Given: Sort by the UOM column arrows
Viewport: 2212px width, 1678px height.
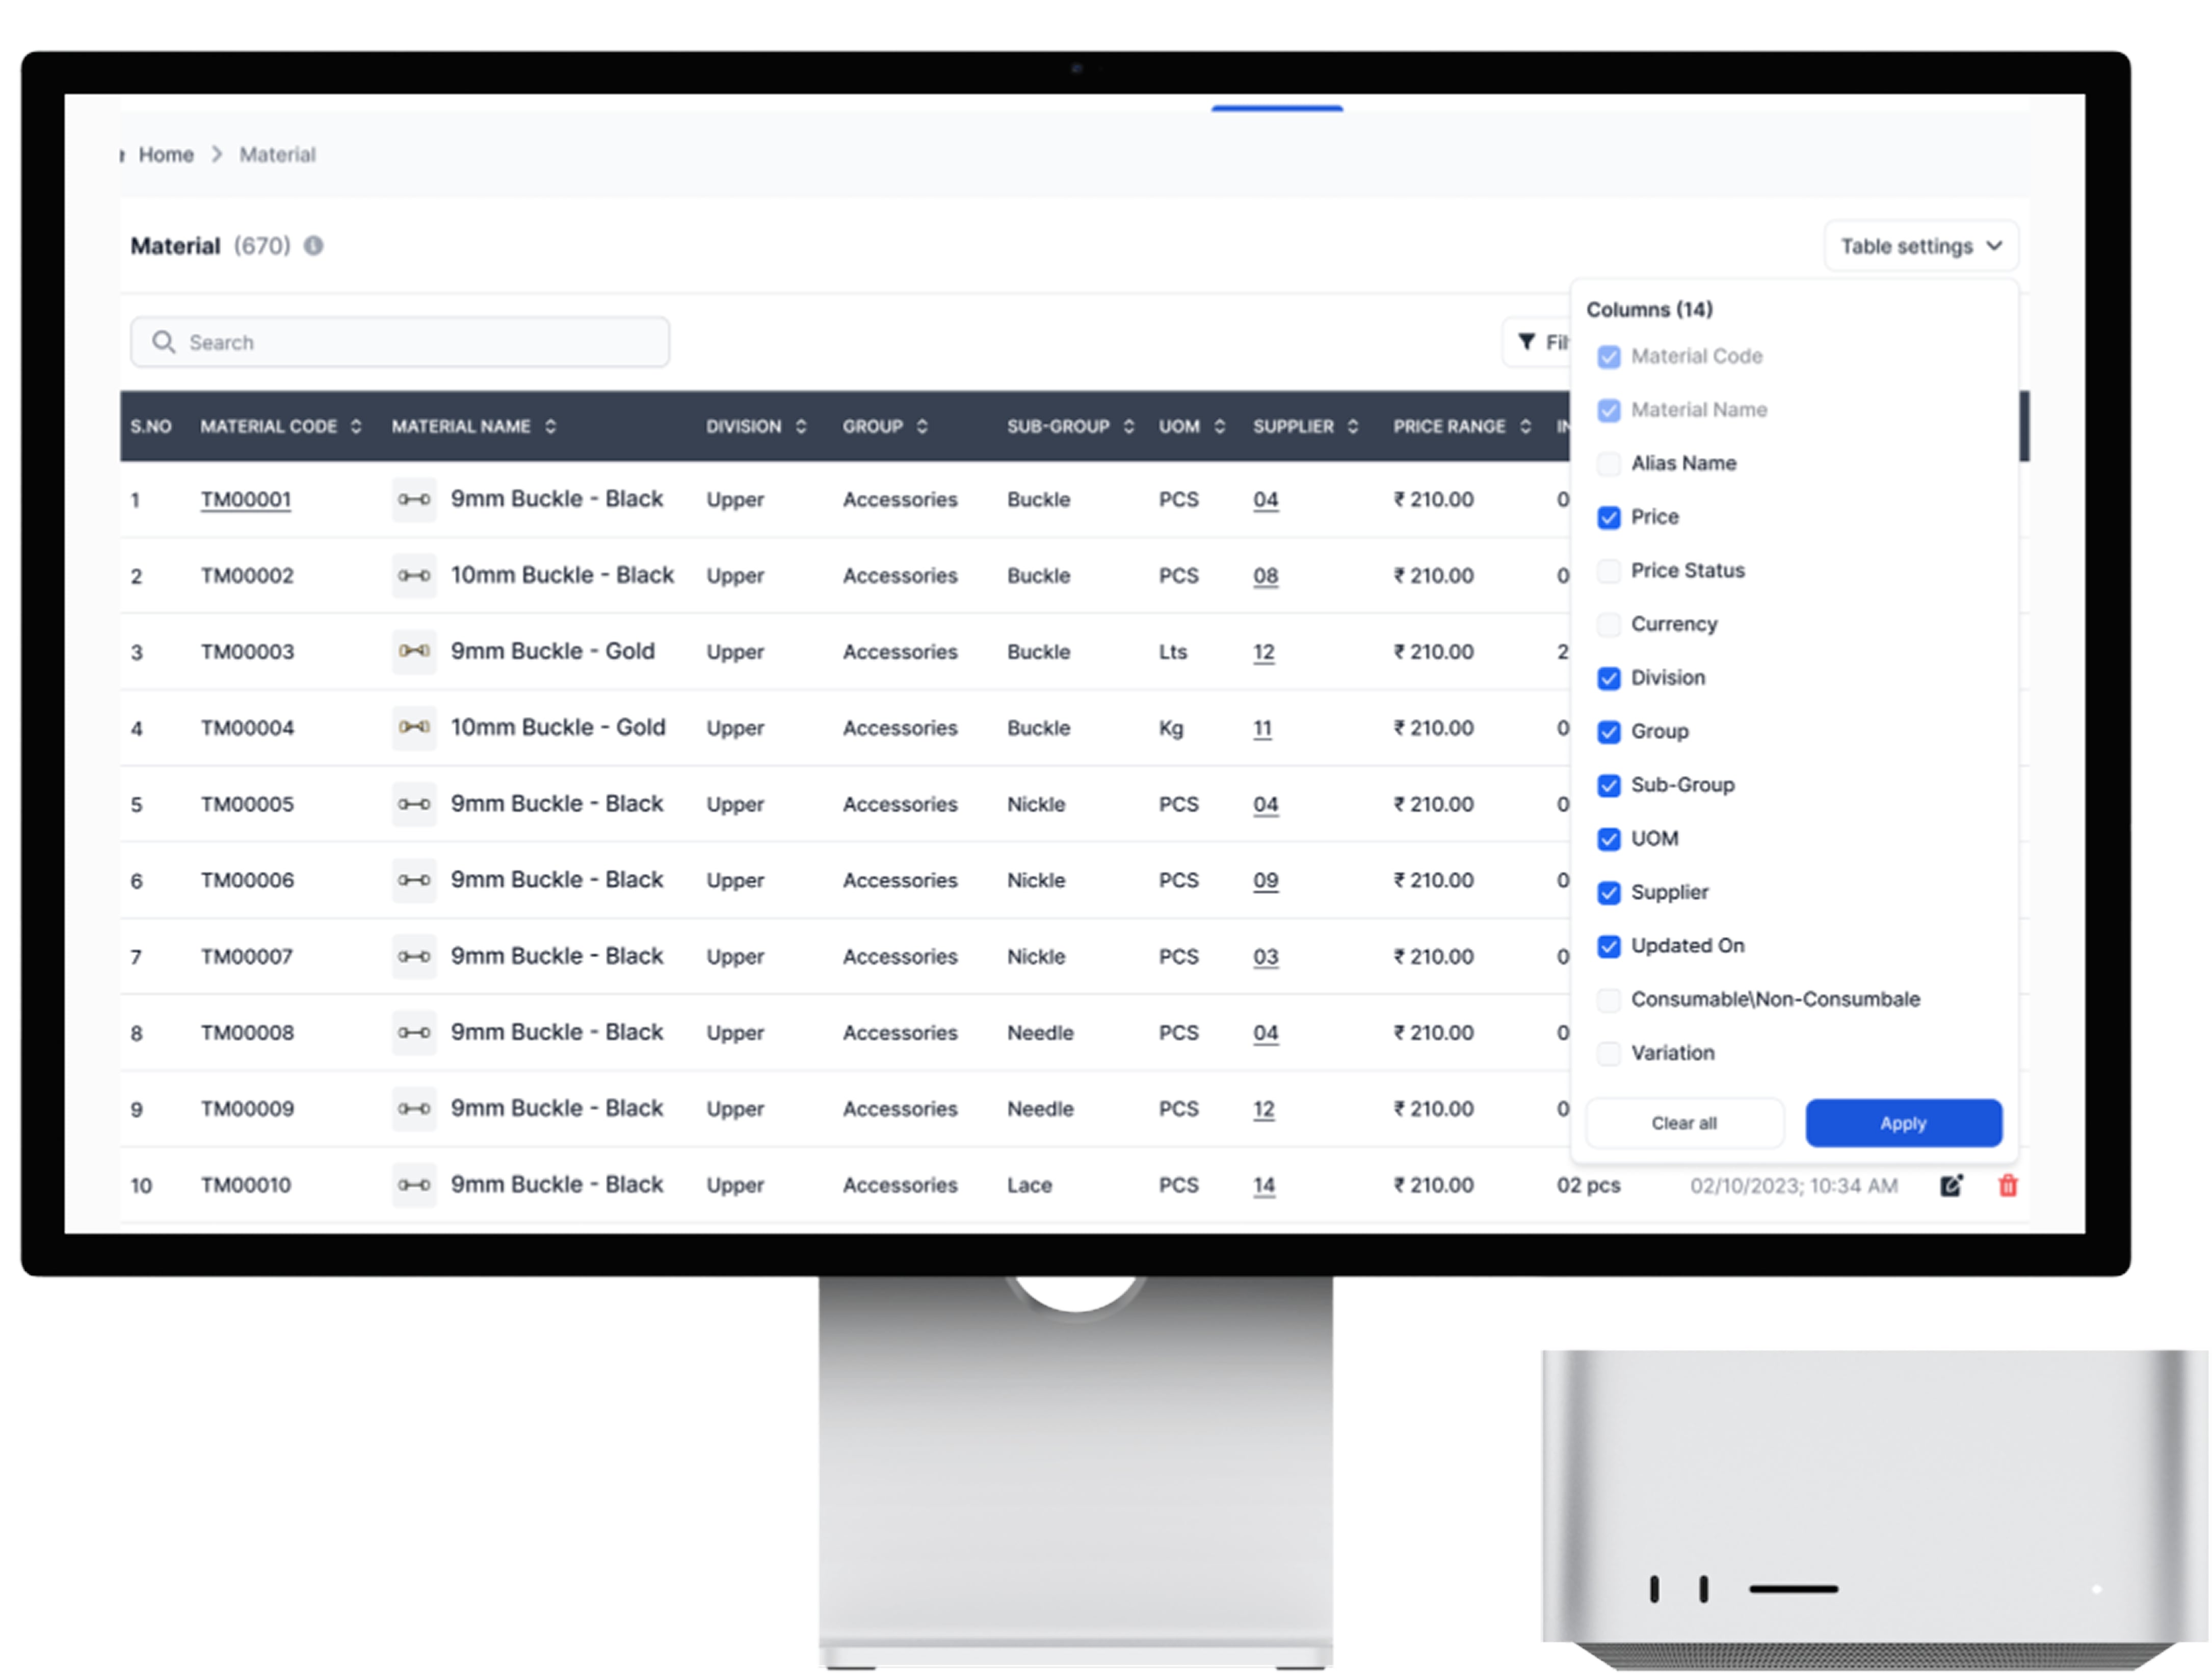Looking at the screenshot, I should pyautogui.click(x=1220, y=426).
